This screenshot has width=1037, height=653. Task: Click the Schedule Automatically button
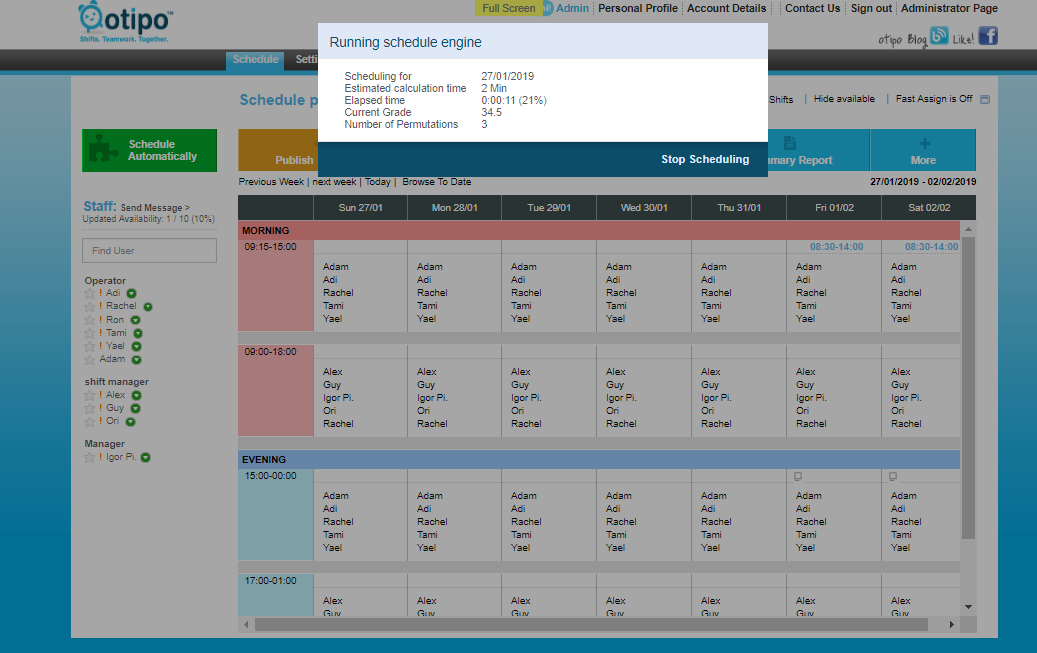[149, 150]
